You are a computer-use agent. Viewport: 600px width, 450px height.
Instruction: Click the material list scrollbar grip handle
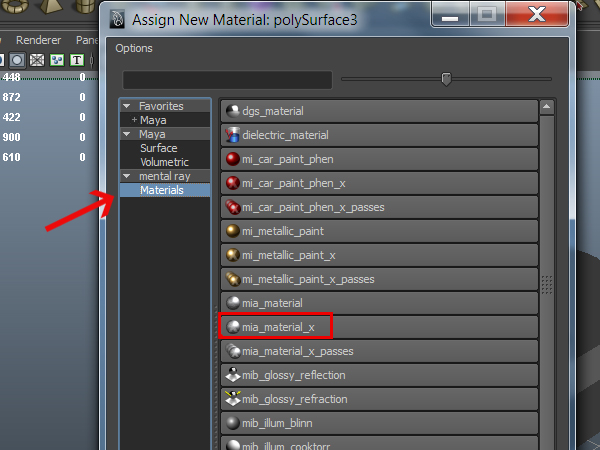547,285
